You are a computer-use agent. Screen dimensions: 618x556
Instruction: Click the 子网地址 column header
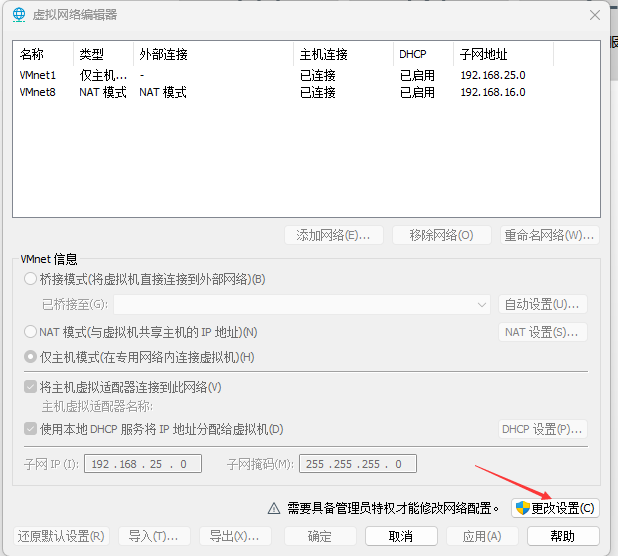click(483, 54)
